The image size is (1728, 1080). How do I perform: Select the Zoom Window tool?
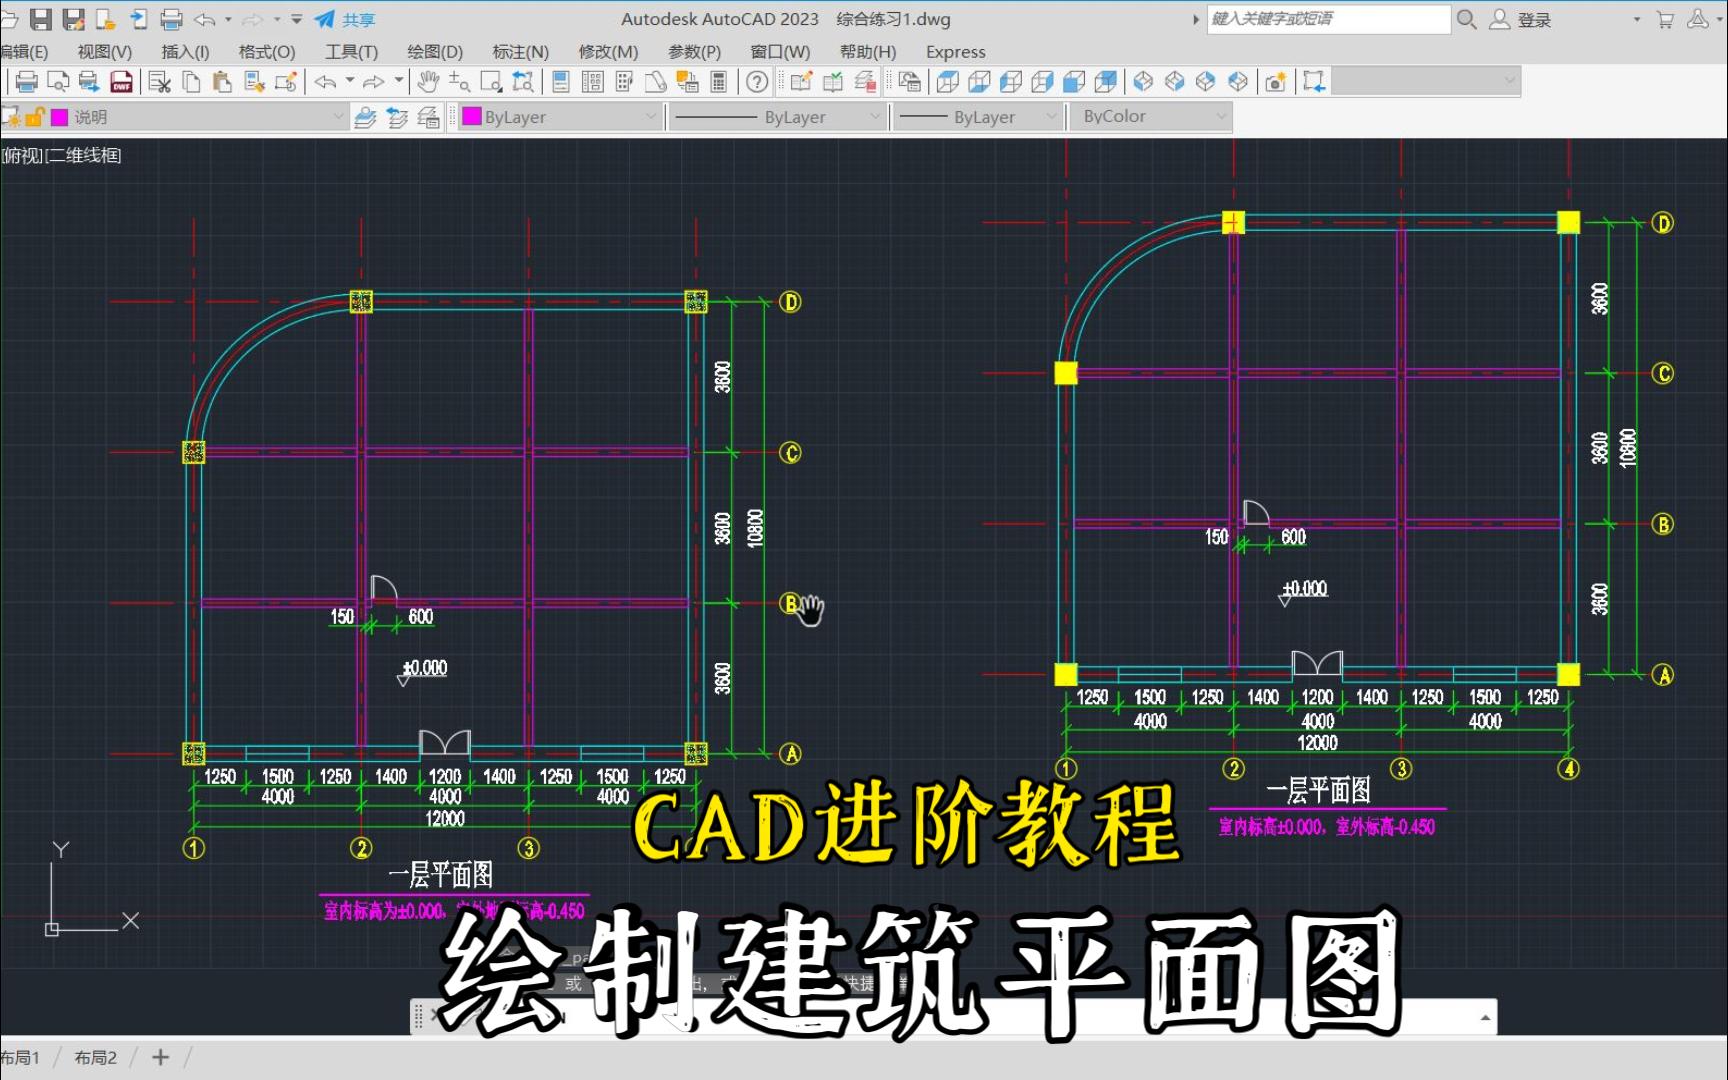(x=490, y=82)
